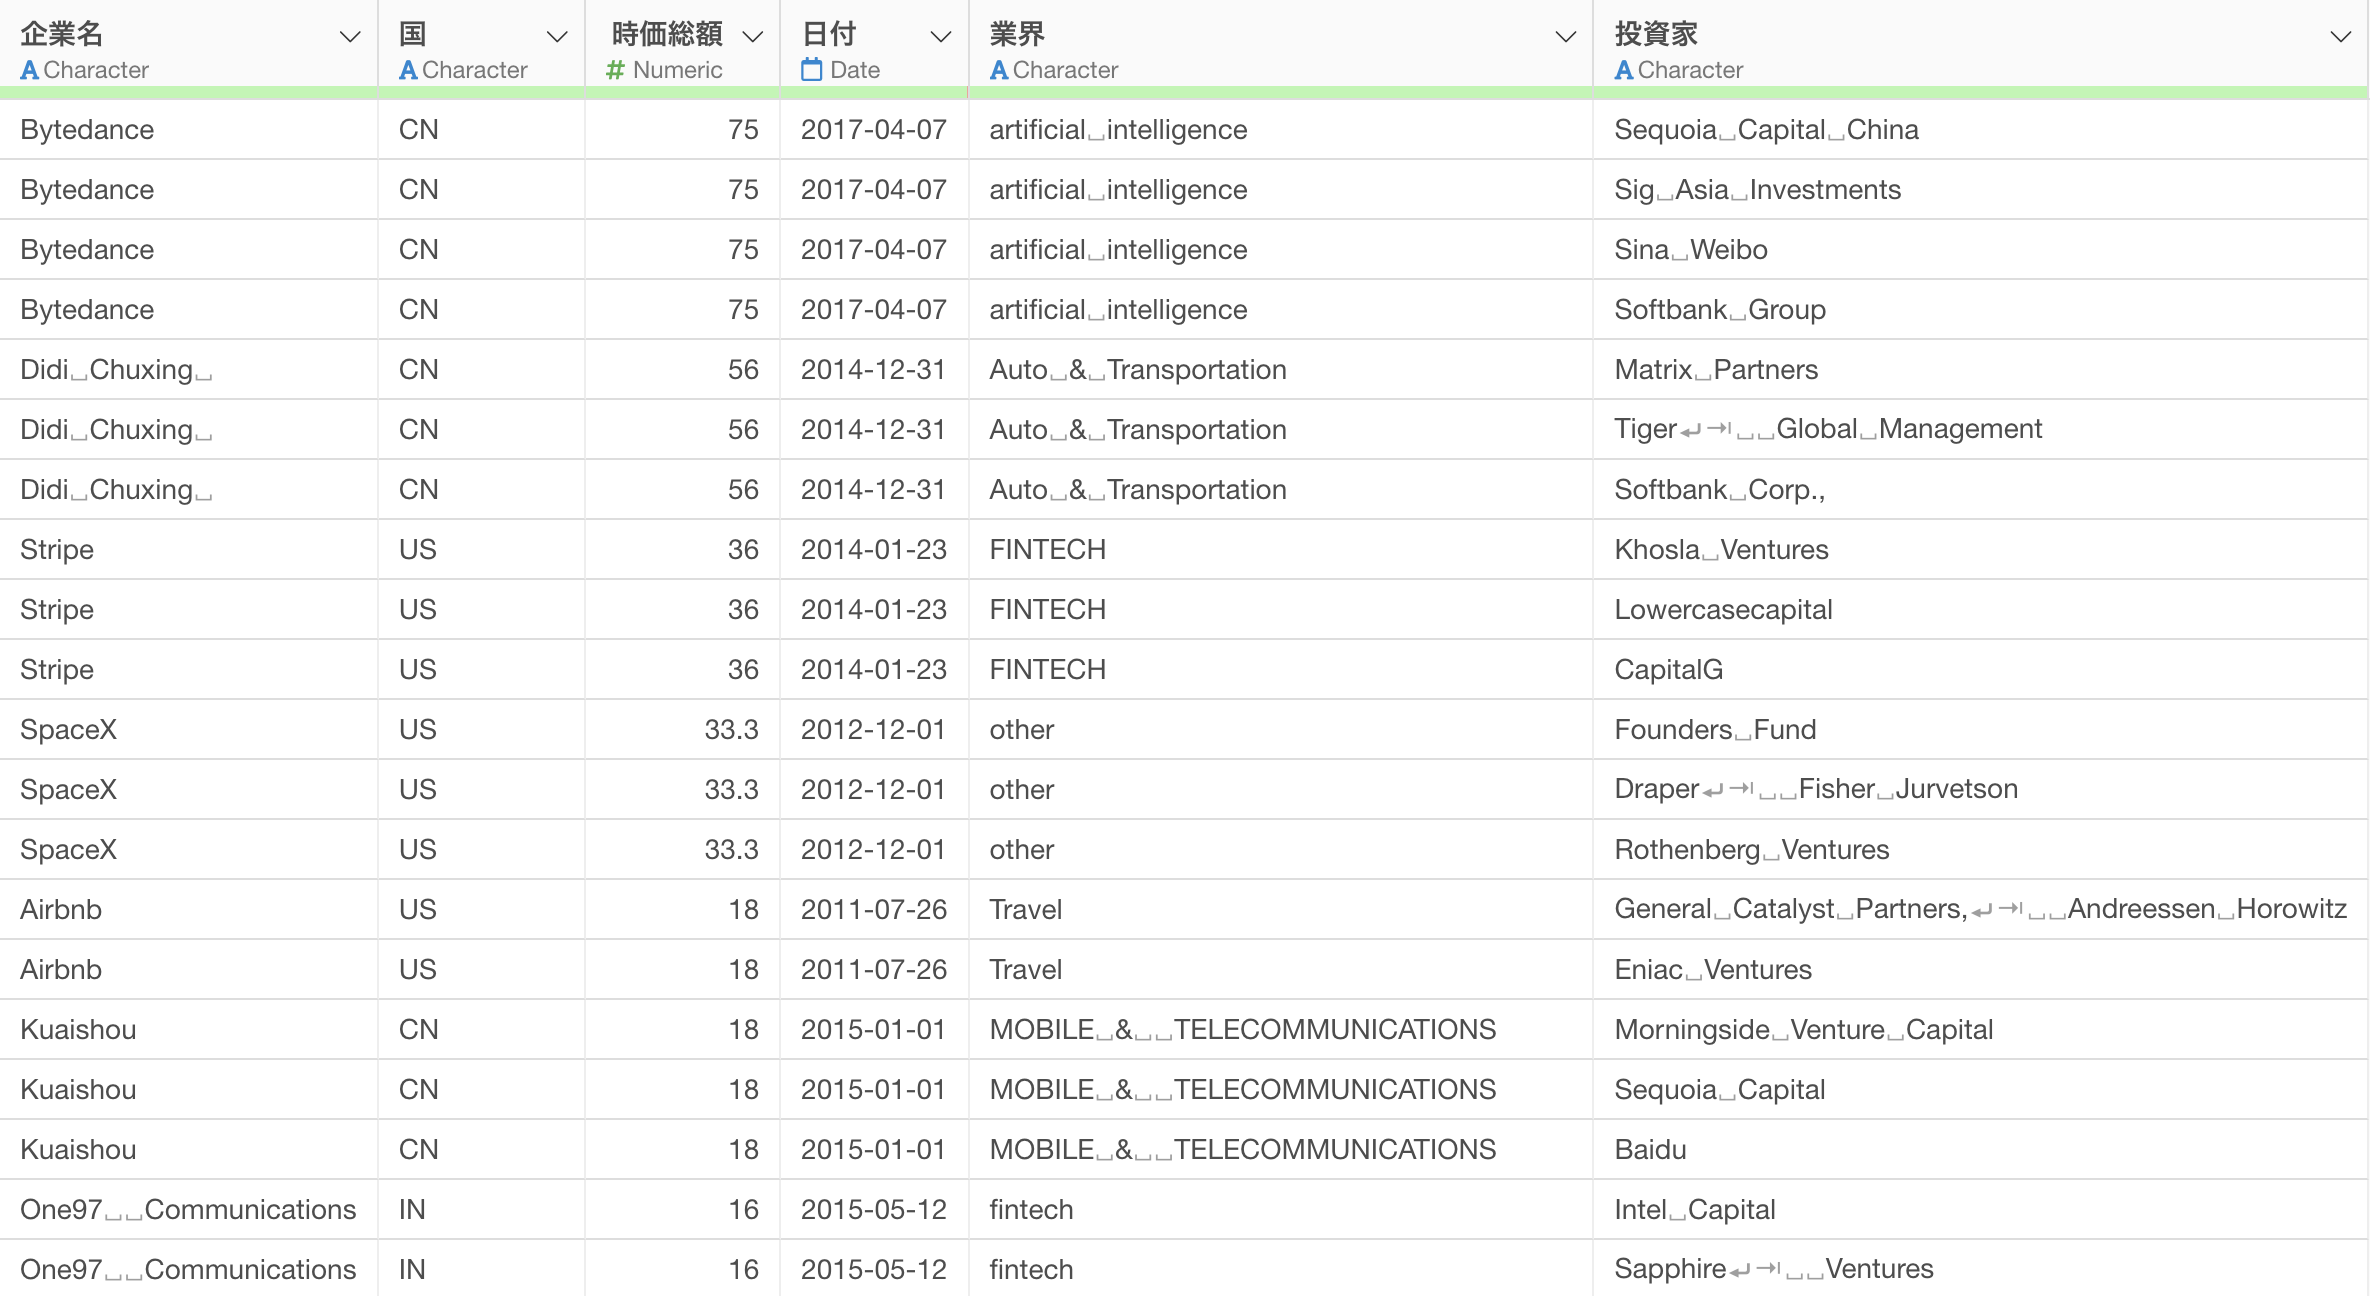Click calendar Date icon under 日付

click(812, 69)
